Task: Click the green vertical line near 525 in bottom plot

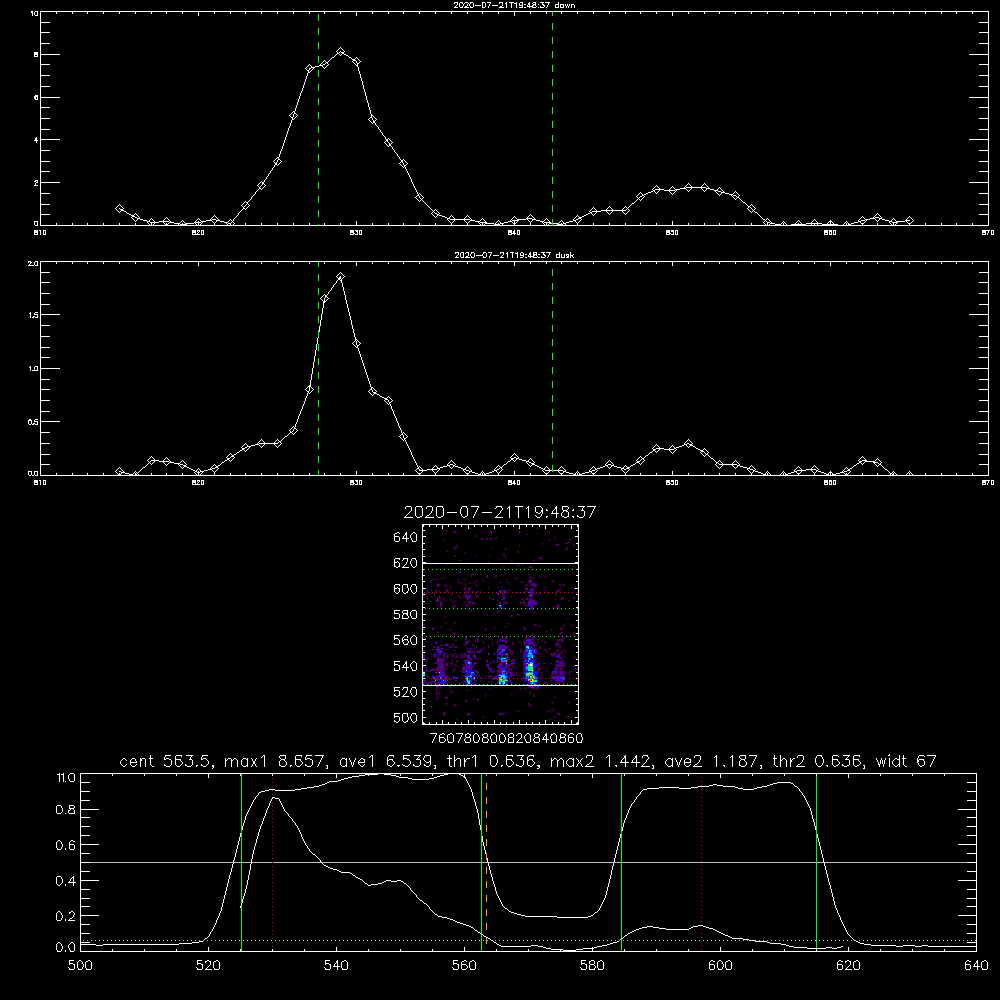Action: click(241, 862)
